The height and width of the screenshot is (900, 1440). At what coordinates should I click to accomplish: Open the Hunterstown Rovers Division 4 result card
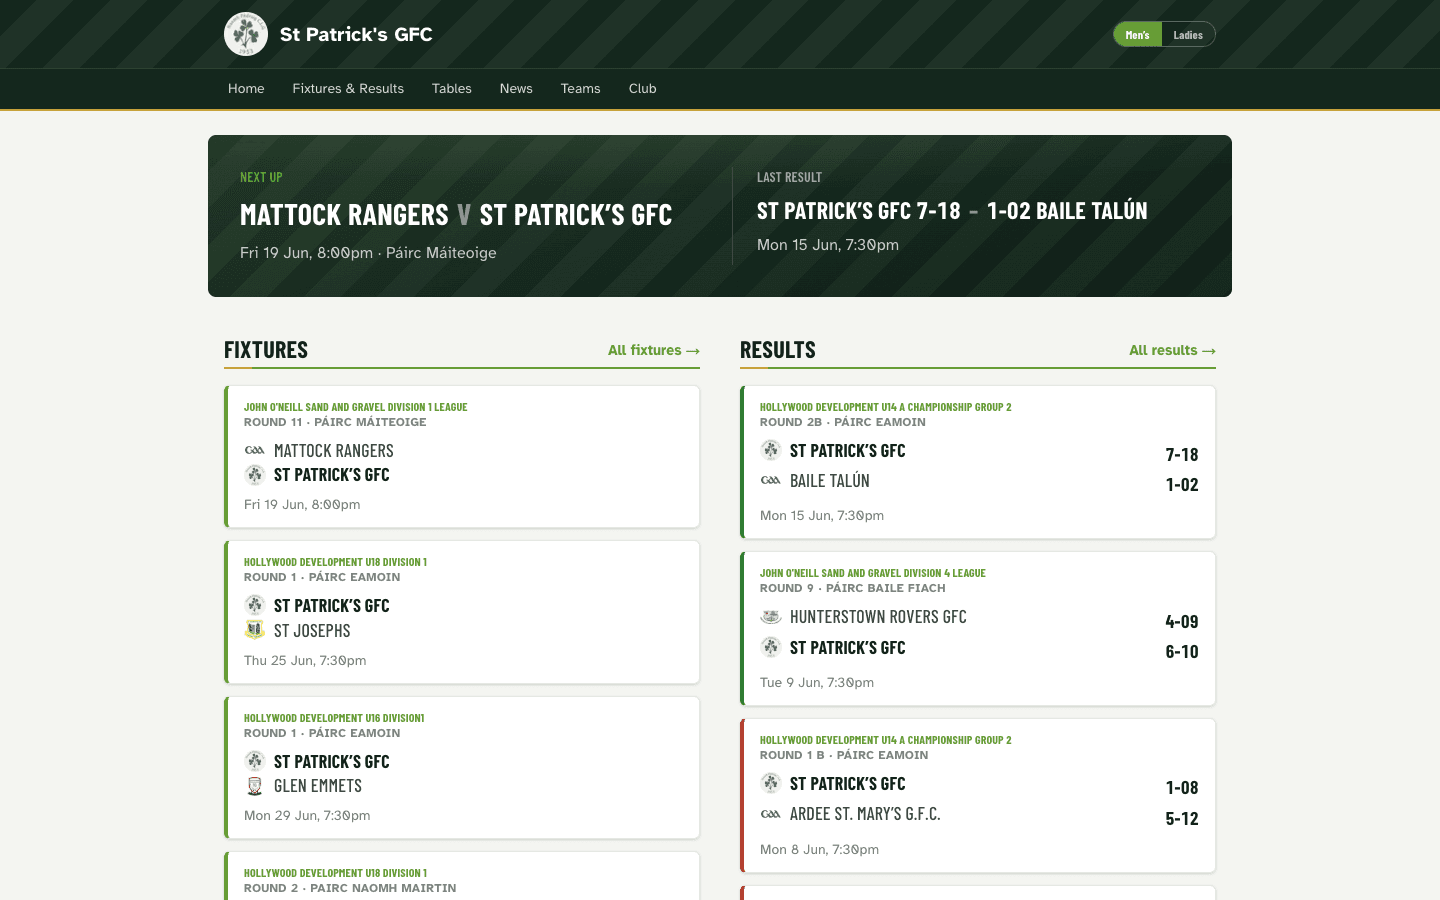tap(978, 629)
